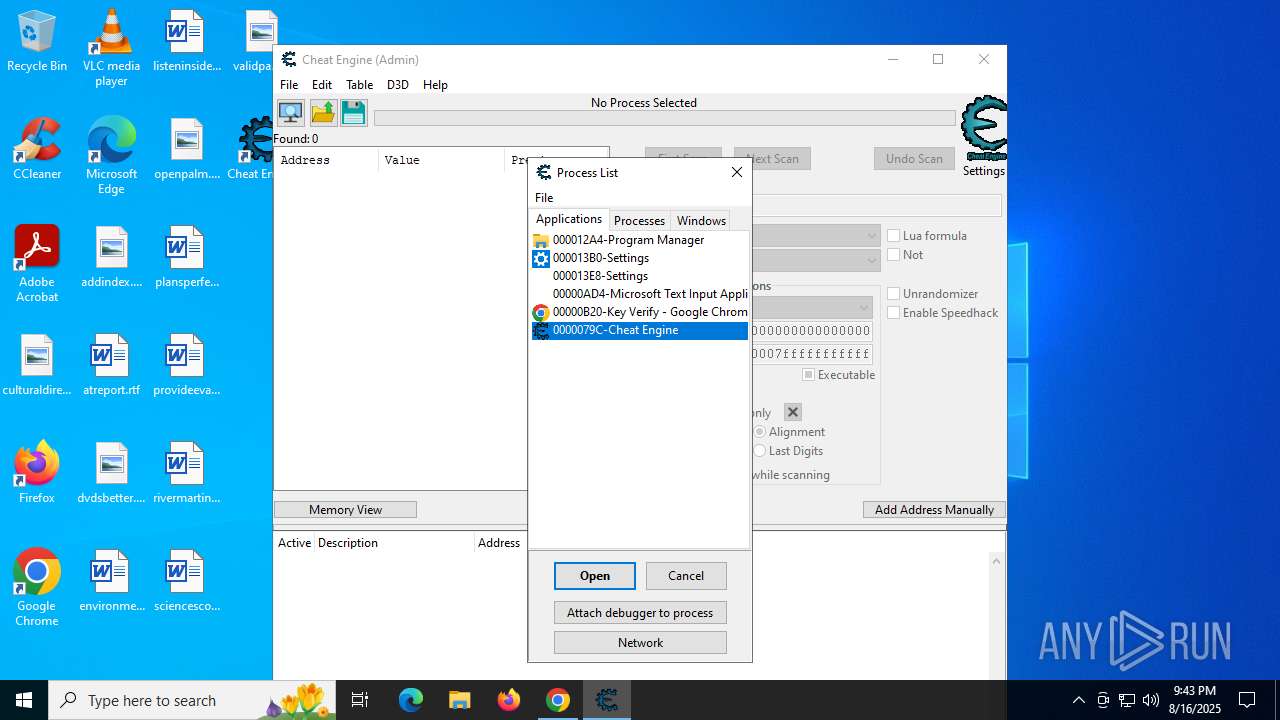Click Attach debugger to process
The height and width of the screenshot is (720, 1280).
[x=640, y=613]
